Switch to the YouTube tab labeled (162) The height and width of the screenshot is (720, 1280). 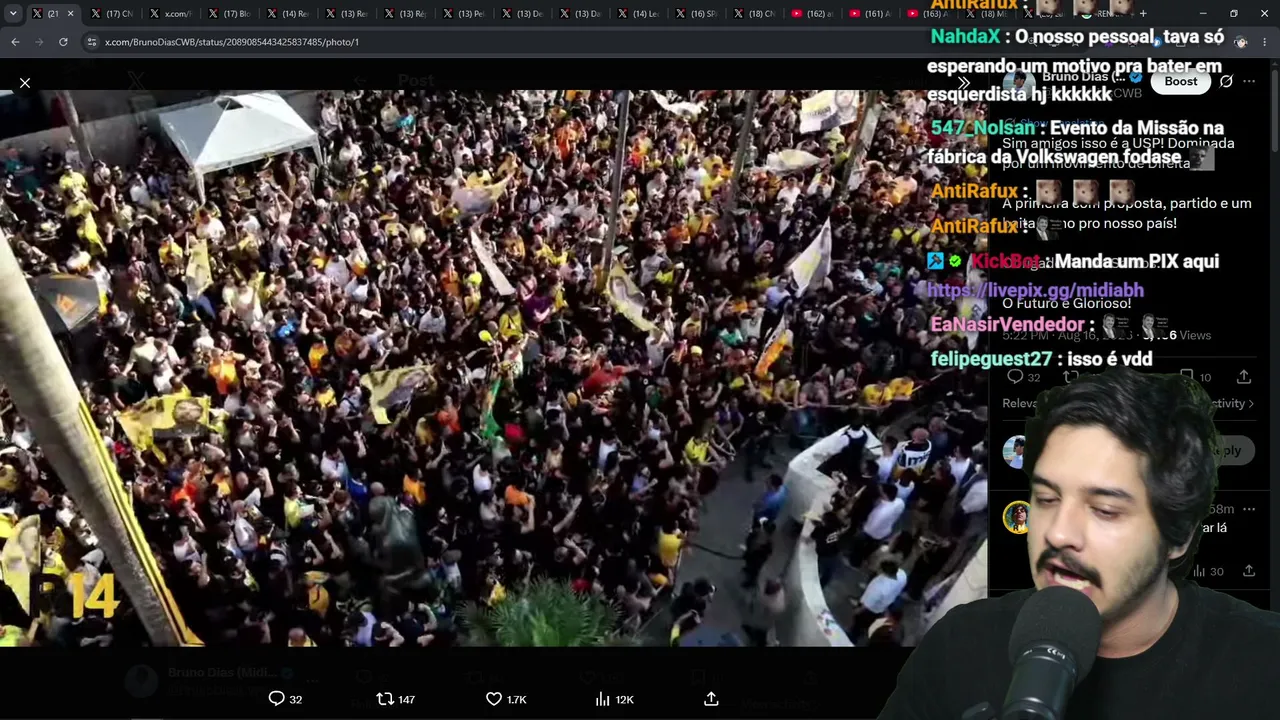[813, 14]
